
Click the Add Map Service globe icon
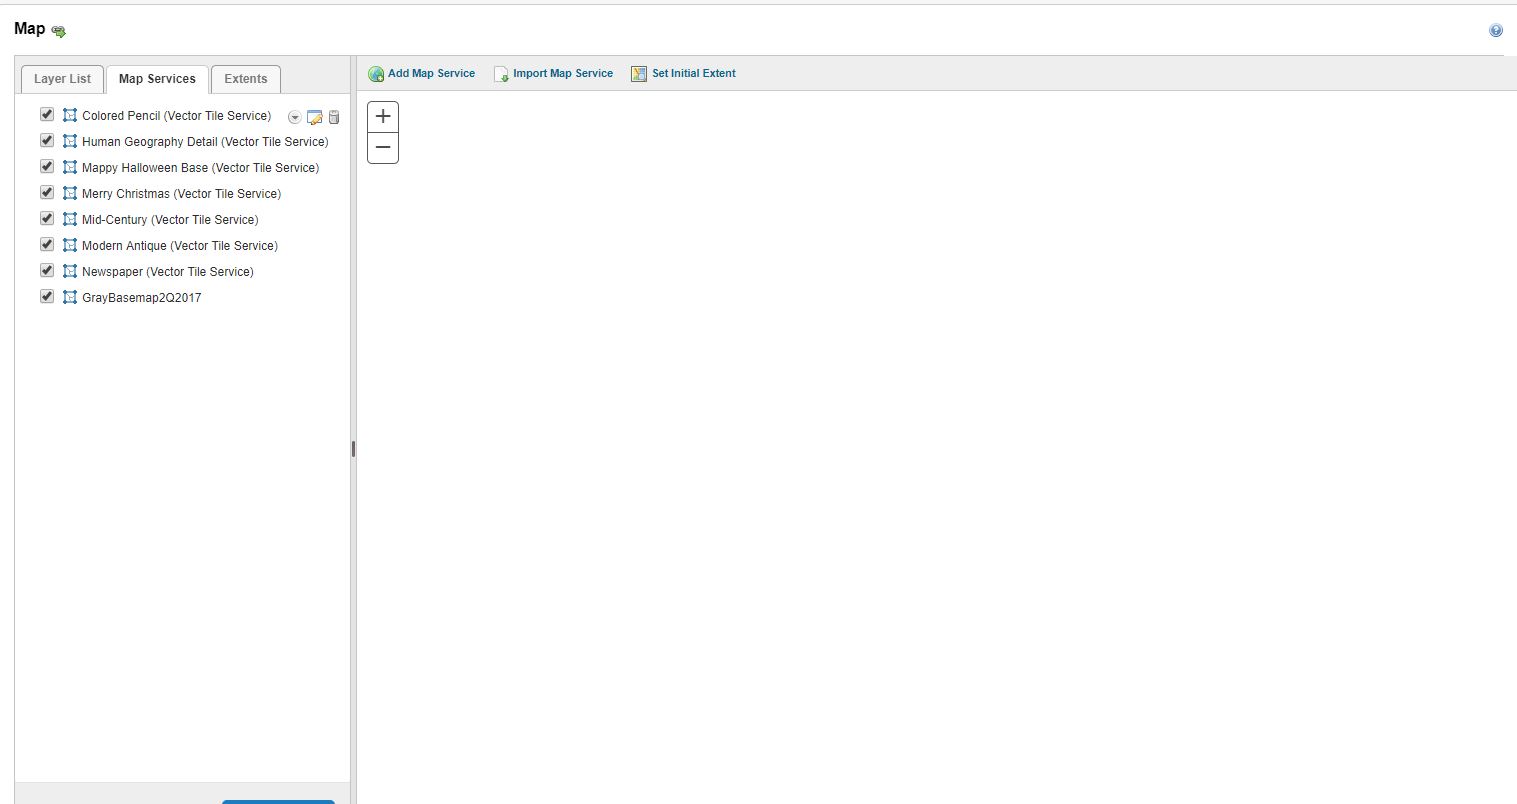point(376,74)
